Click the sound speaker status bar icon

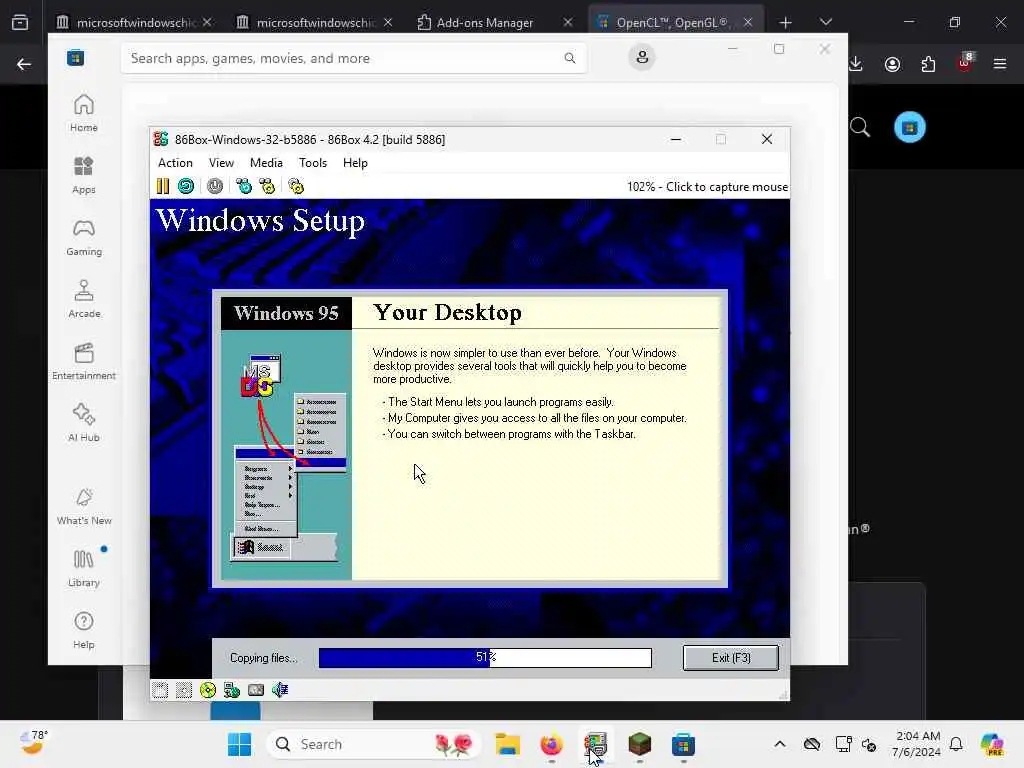(280, 690)
